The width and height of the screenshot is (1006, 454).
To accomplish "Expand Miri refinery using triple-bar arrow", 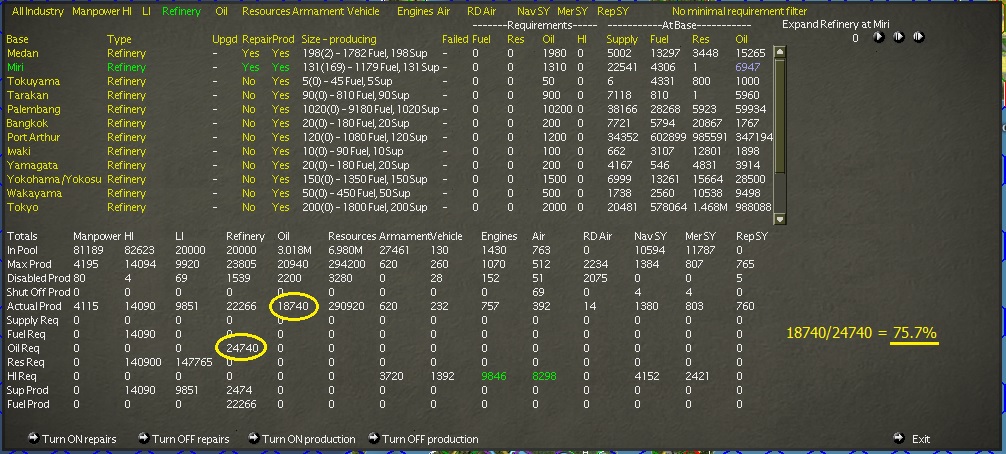I will (x=919, y=37).
